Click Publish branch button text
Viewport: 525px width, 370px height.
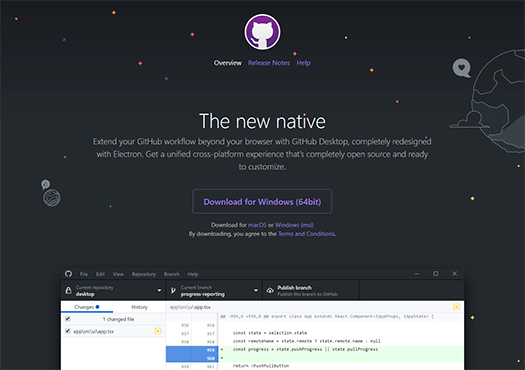coord(295,288)
